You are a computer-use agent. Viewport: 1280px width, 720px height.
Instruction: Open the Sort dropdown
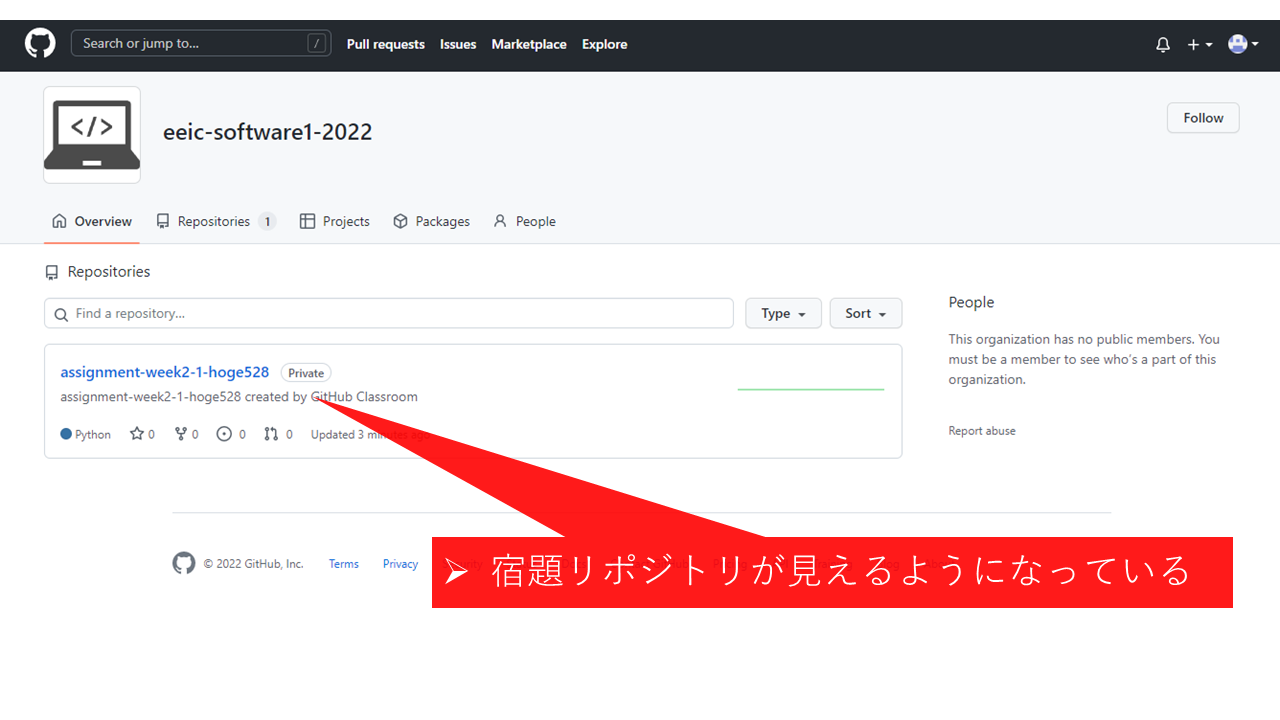point(865,313)
